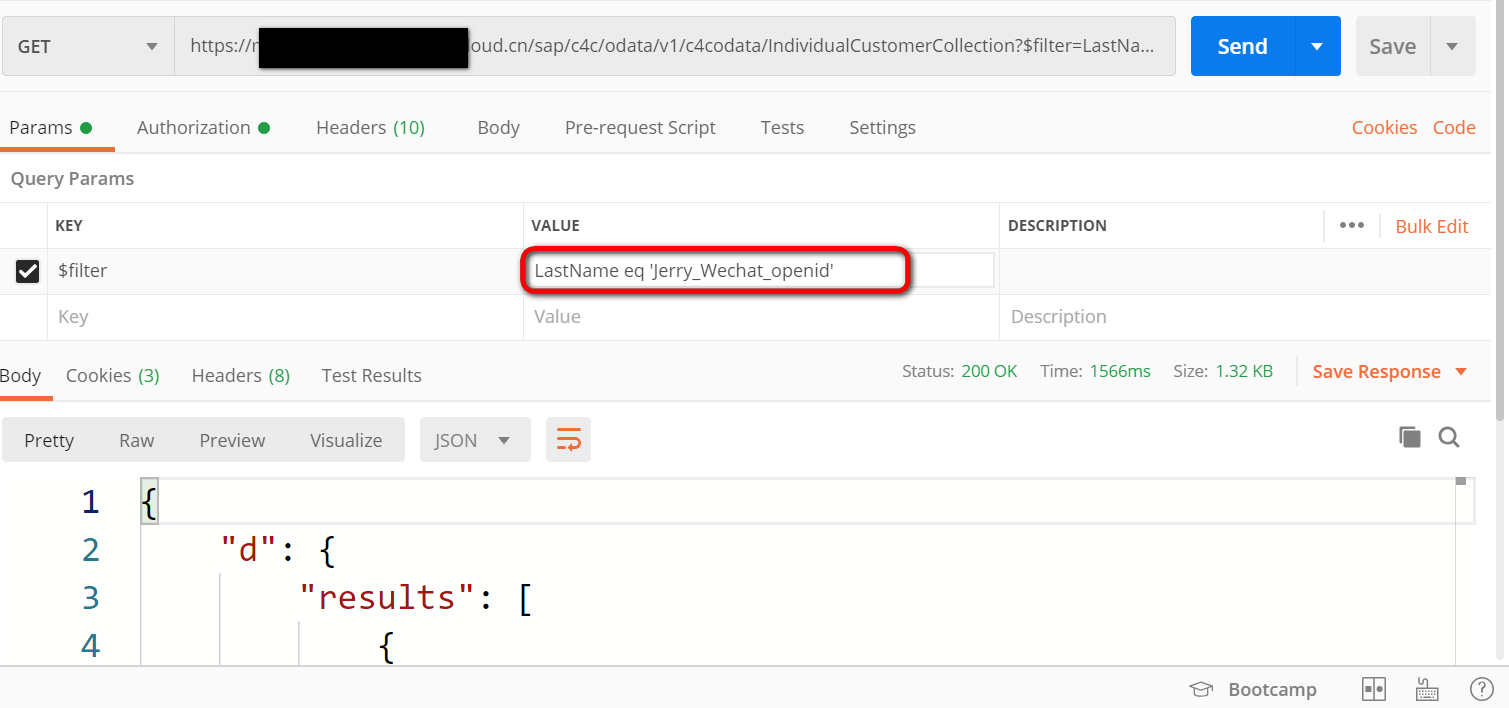Image resolution: width=1509 pixels, height=708 pixels.
Task: Select Preview response view
Action: [232, 440]
